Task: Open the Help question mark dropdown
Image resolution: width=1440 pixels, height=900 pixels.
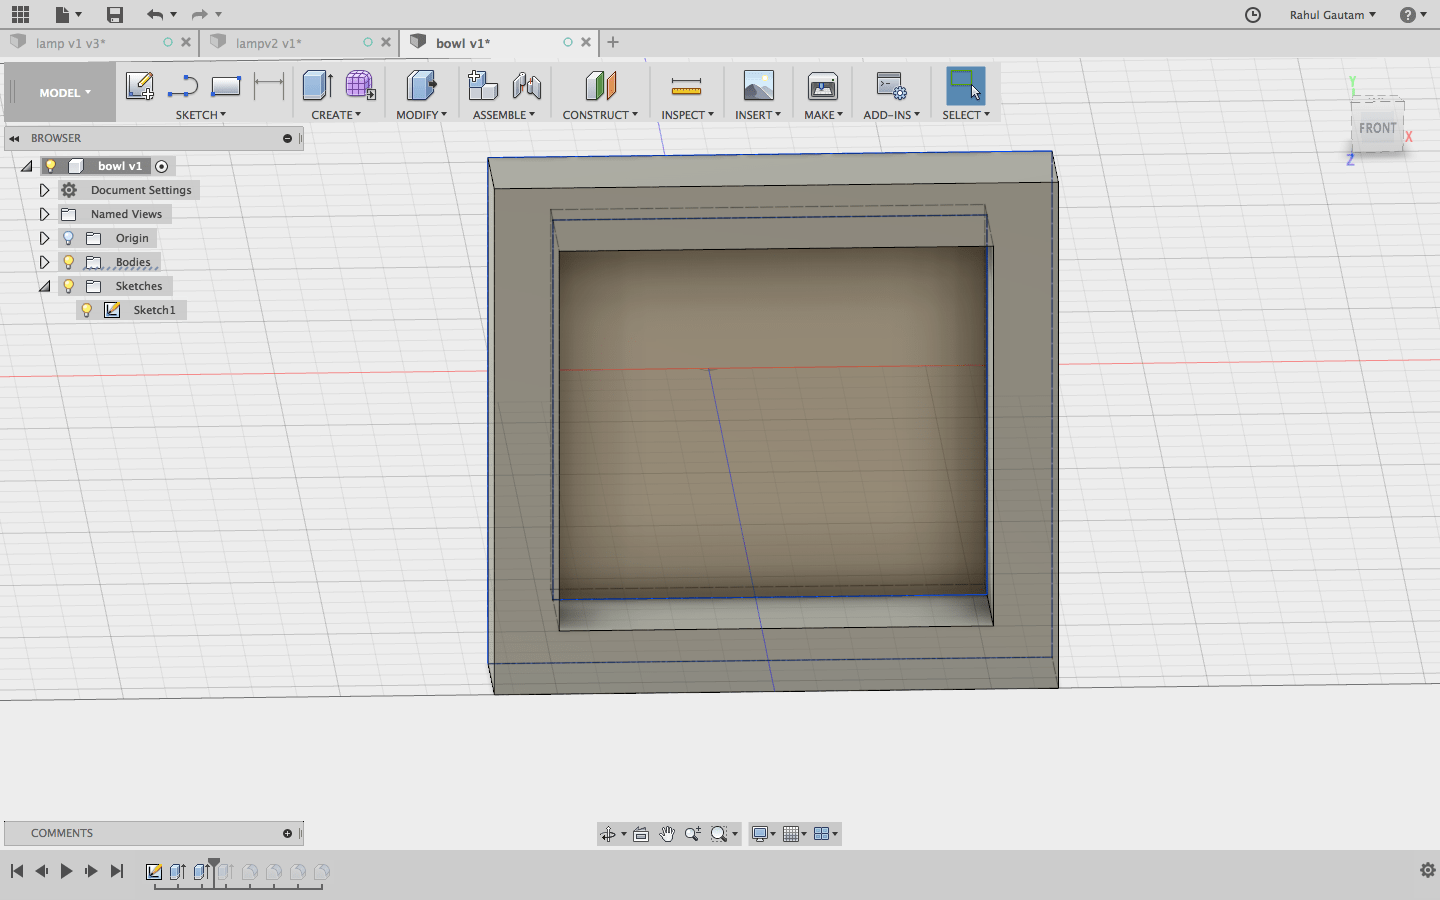Action: pyautogui.click(x=1413, y=14)
